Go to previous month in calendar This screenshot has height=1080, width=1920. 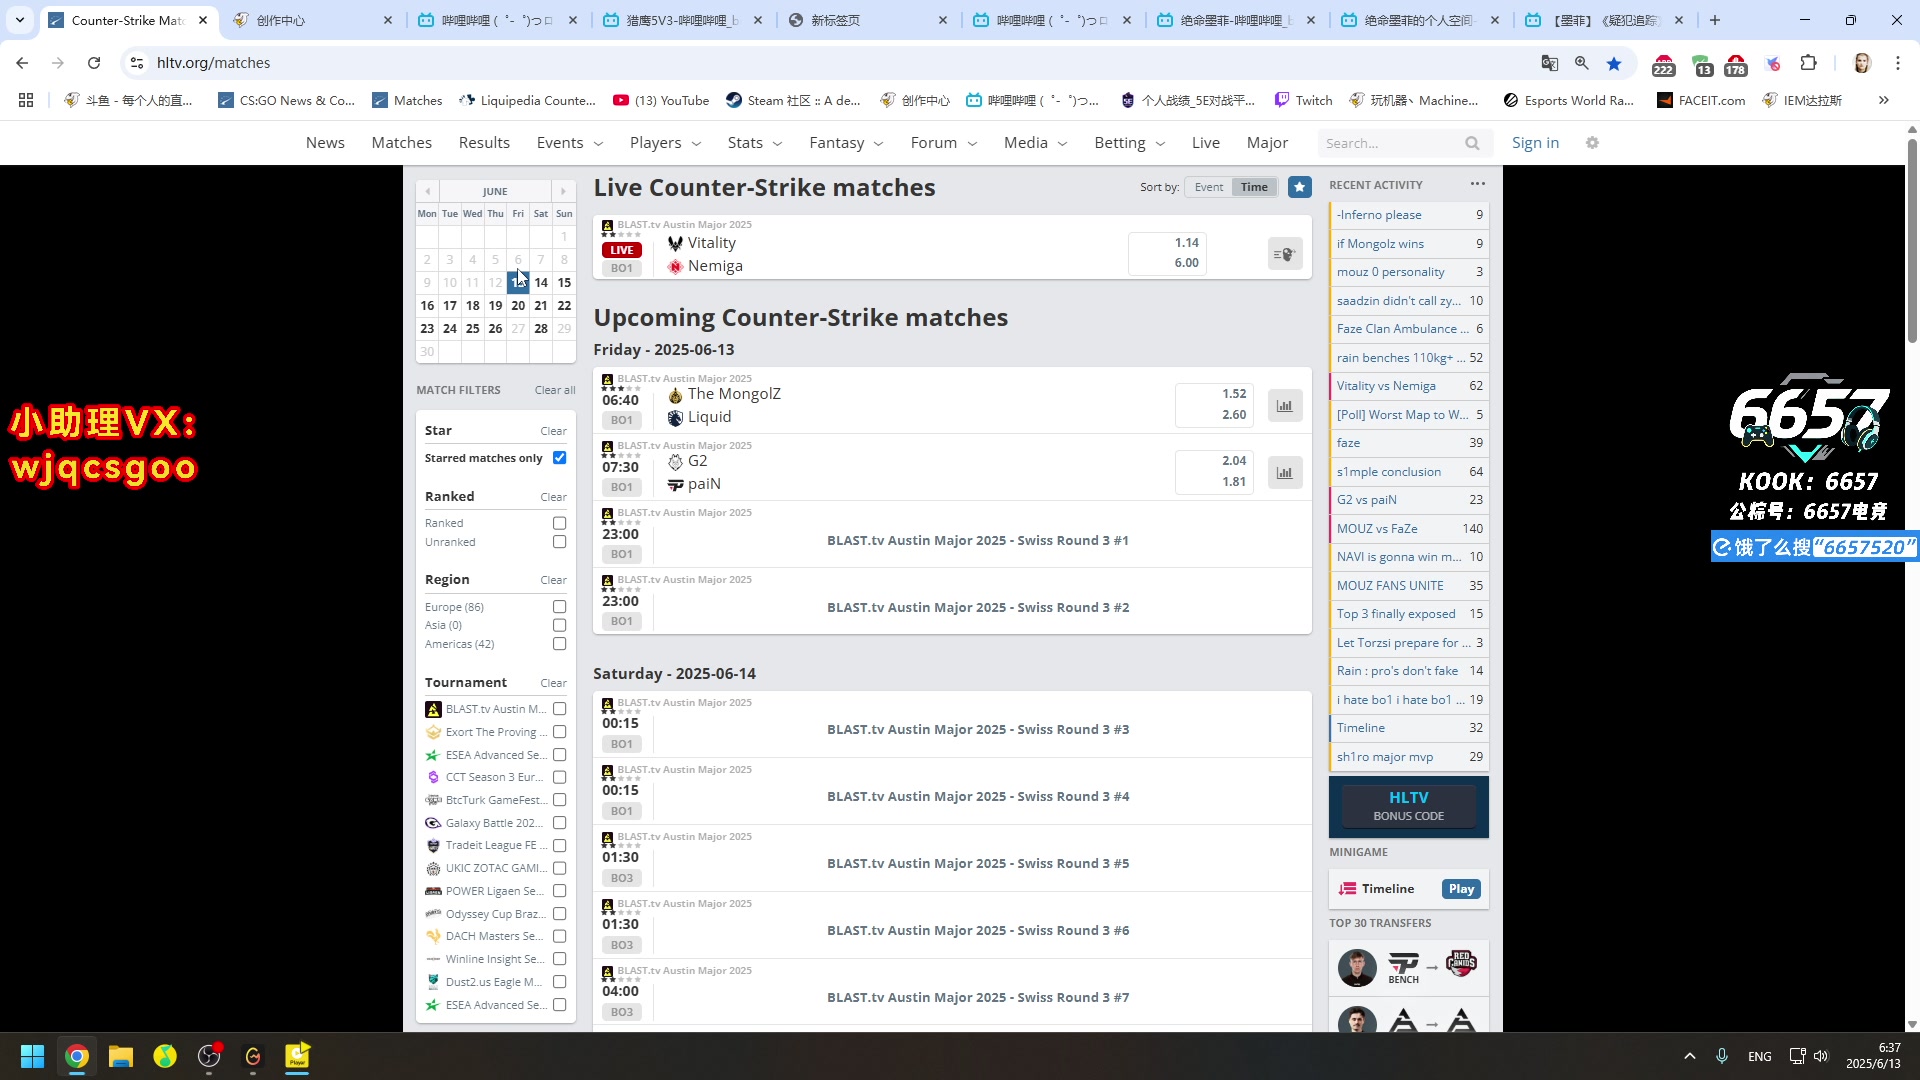(x=428, y=191)
